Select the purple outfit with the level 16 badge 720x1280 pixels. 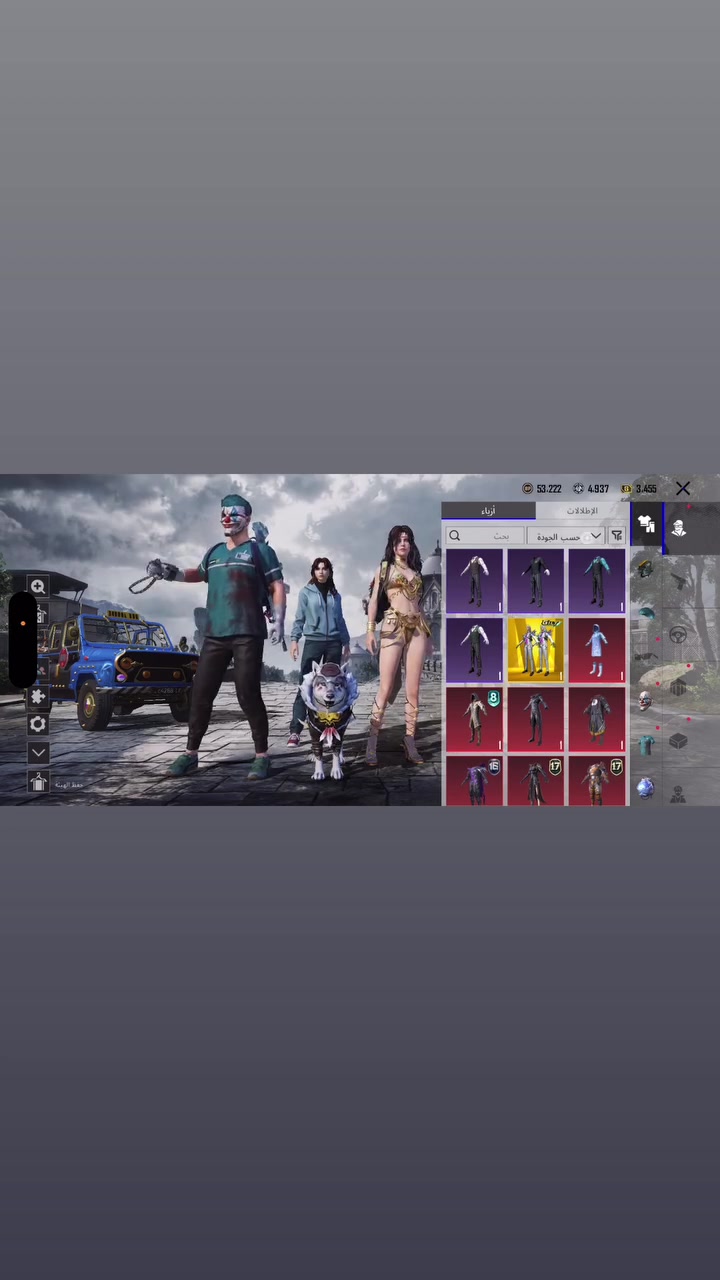(474, 781)
